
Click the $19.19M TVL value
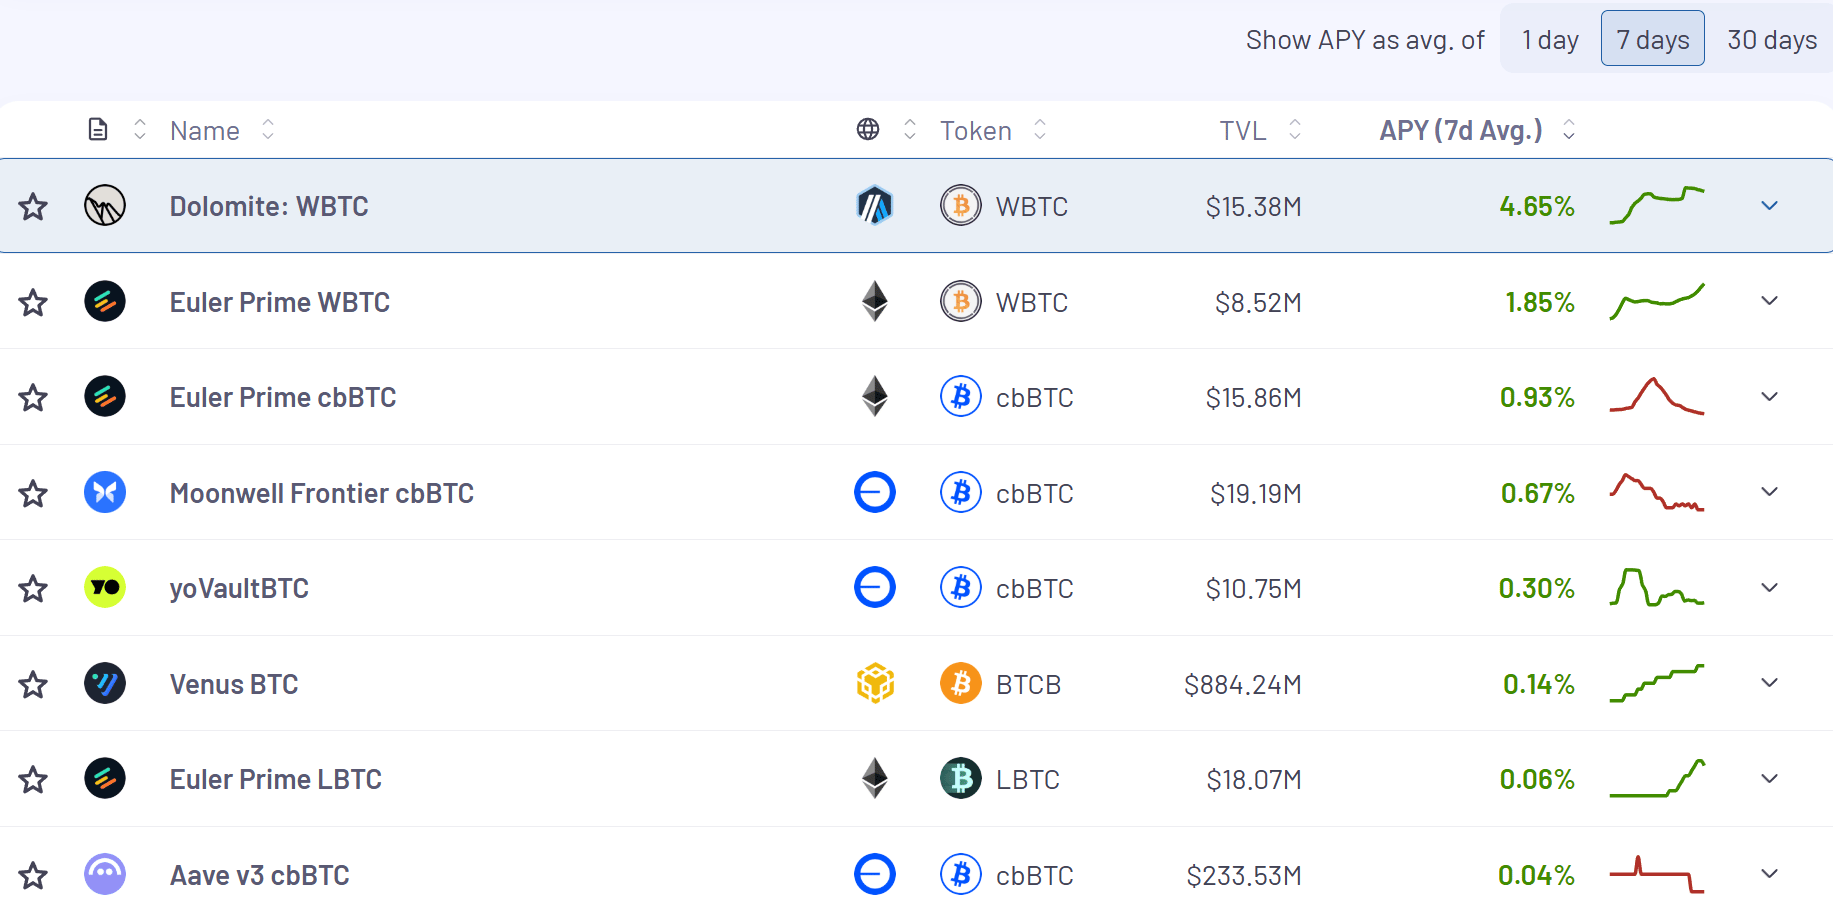1256,493
